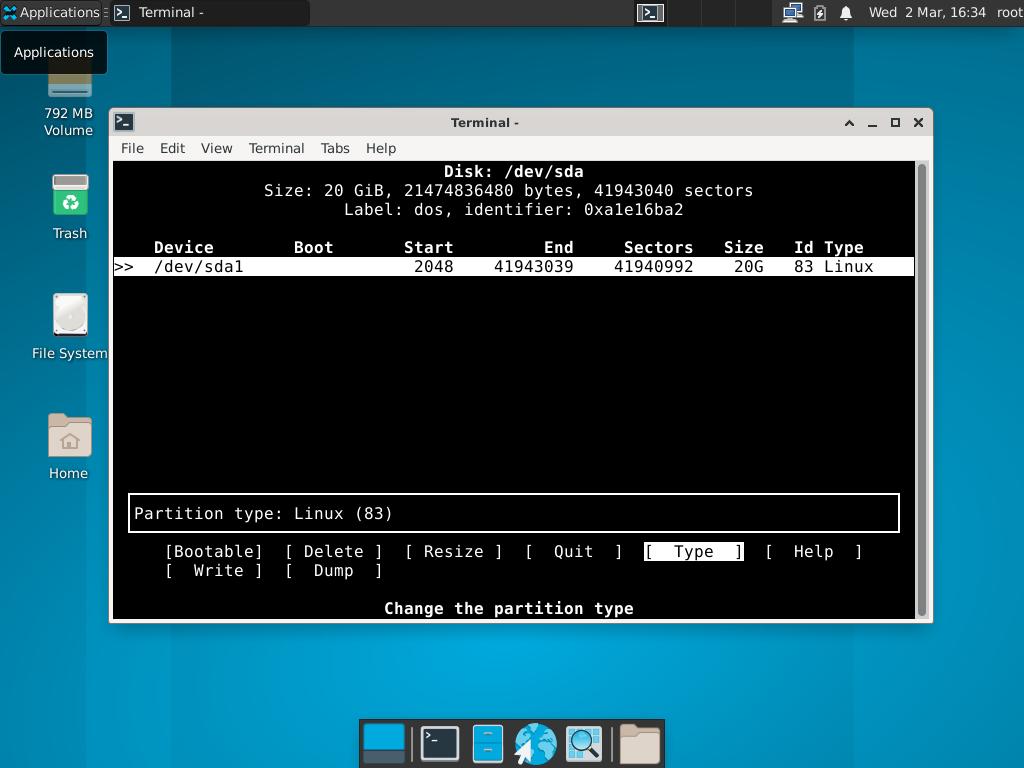Open the folder icon in dock
Image resolution: width=1024 pixels, height=768 pixels.
point(639,743)
